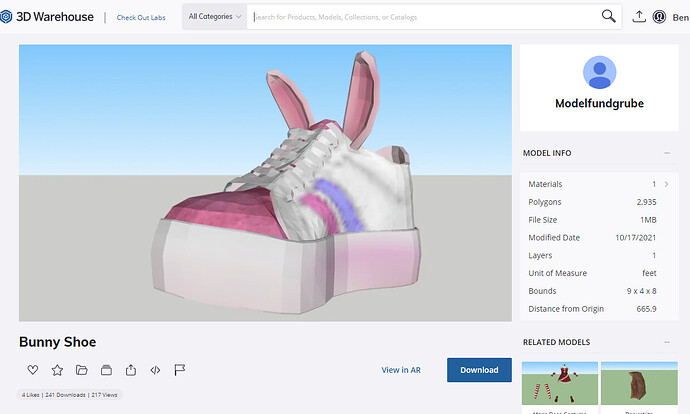Click the magnifying glass search icon
Viewport: 690px width, 414px height.
coord(609,16)
